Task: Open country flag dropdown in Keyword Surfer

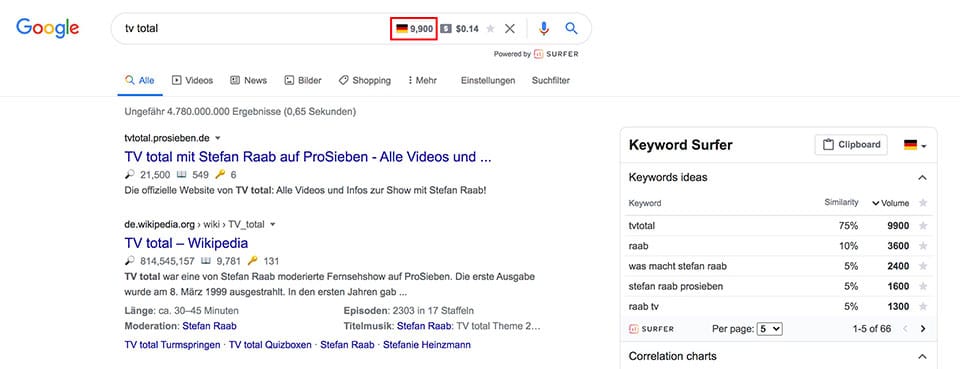Action: [915, 145]
